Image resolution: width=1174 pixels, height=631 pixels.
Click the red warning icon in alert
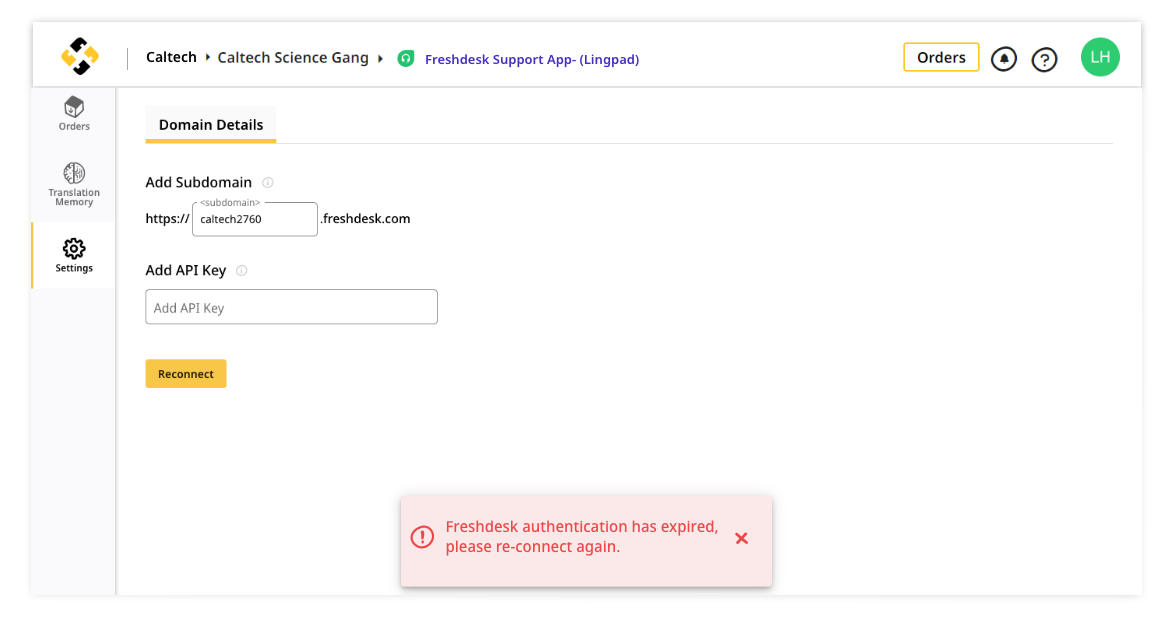pyautogui.click(x=422, y=537)
